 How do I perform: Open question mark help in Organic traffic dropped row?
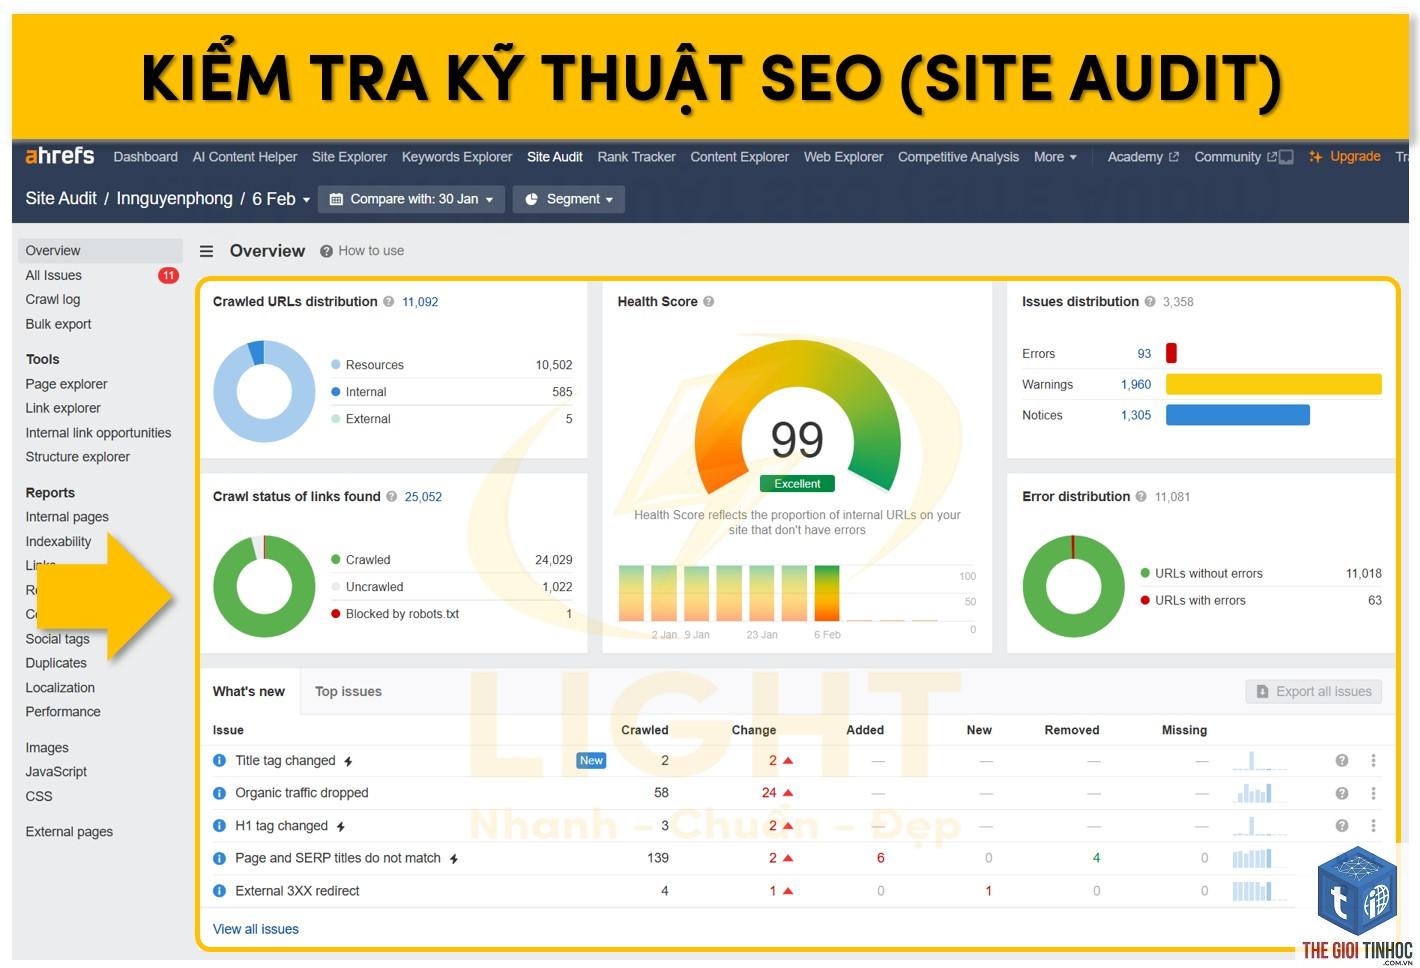coord(1342,793)
